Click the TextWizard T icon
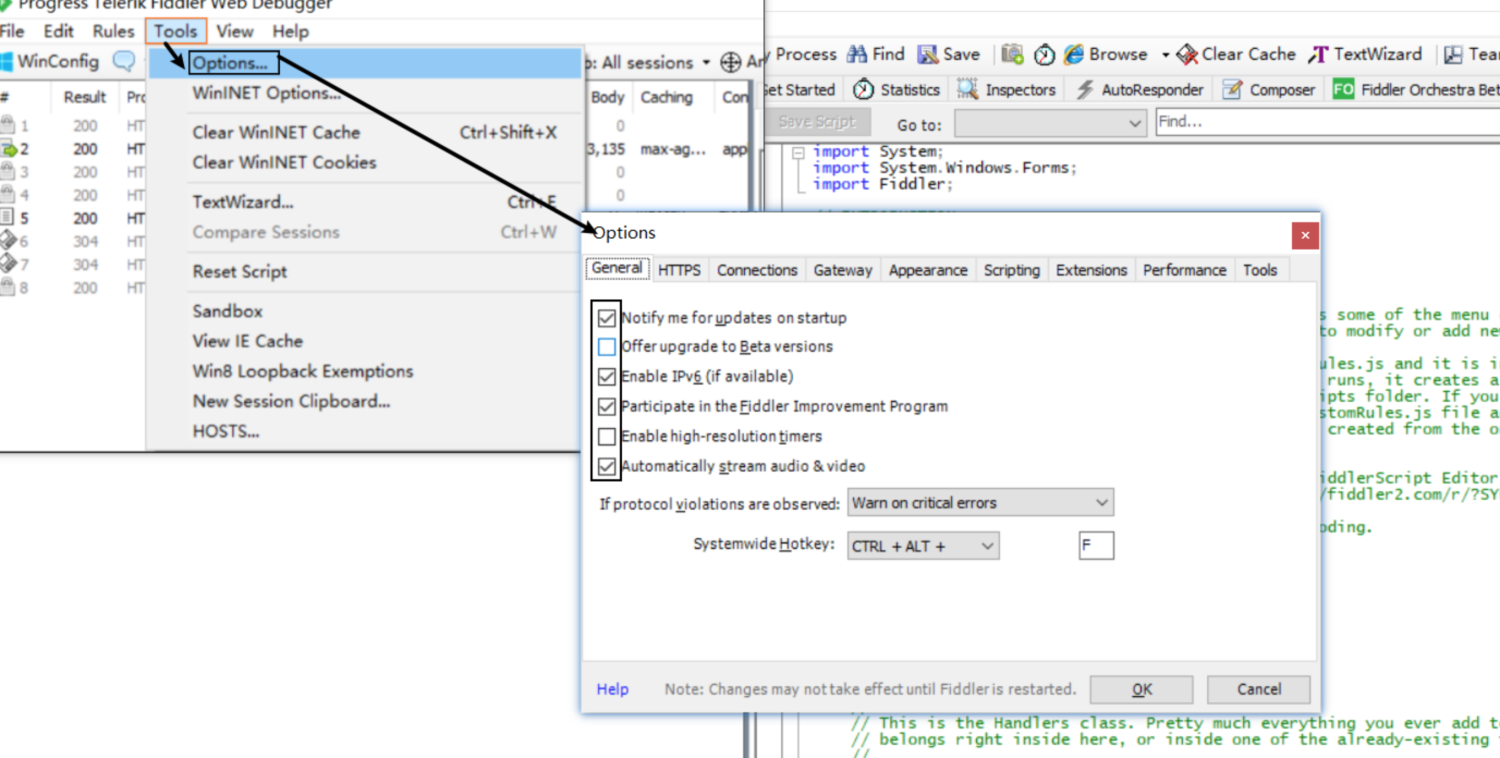 [x=1319, y=55]
